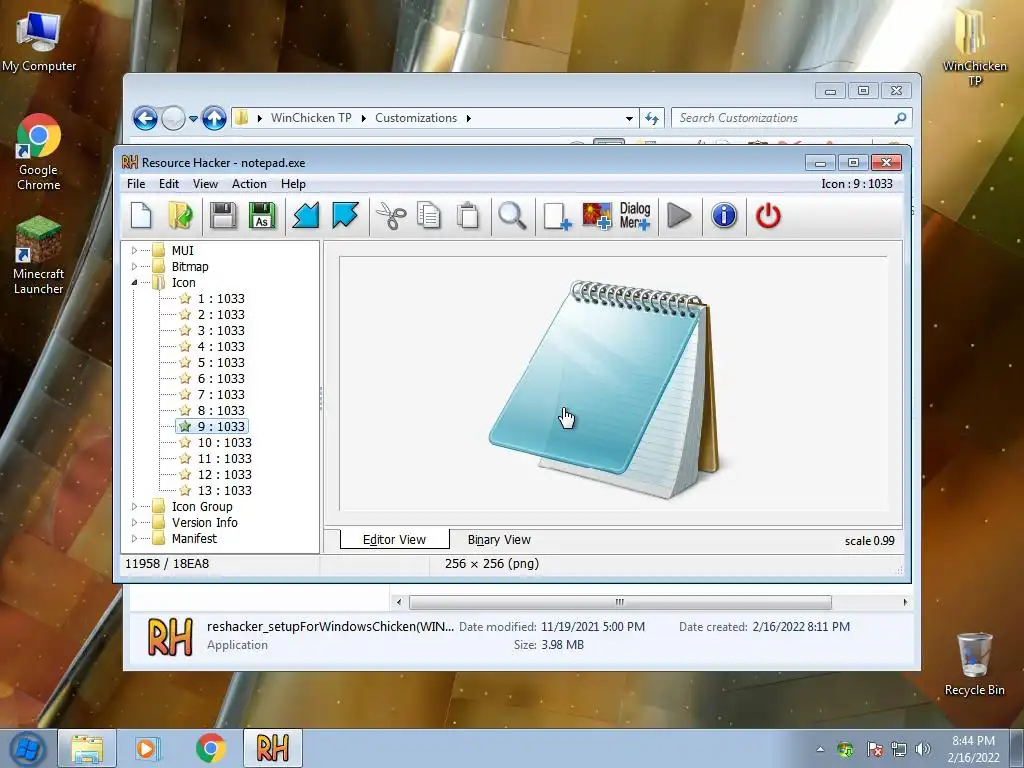
Task: Select the reshacker setup RH file icon in Explorer details
Action: point(170,636)
